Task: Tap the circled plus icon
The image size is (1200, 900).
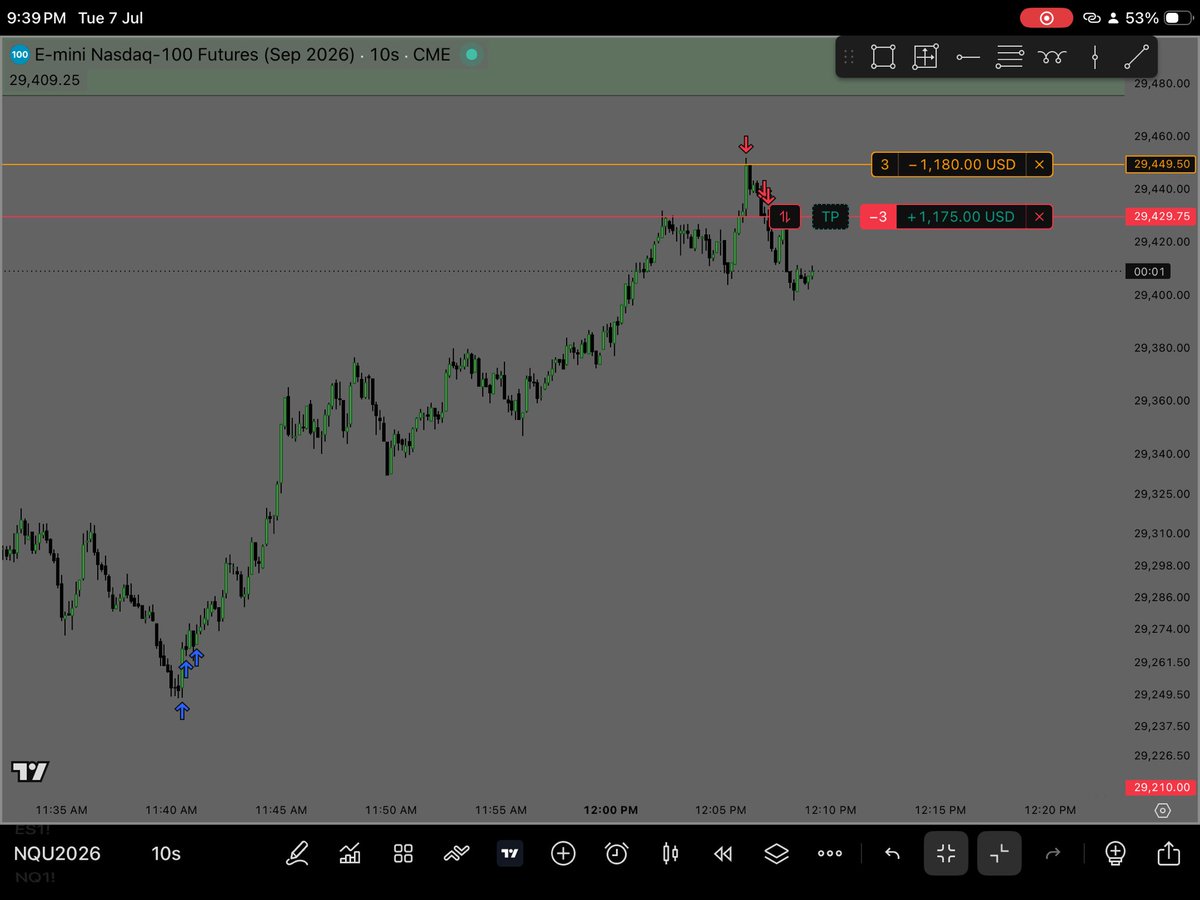Action: tap(563, 853)
